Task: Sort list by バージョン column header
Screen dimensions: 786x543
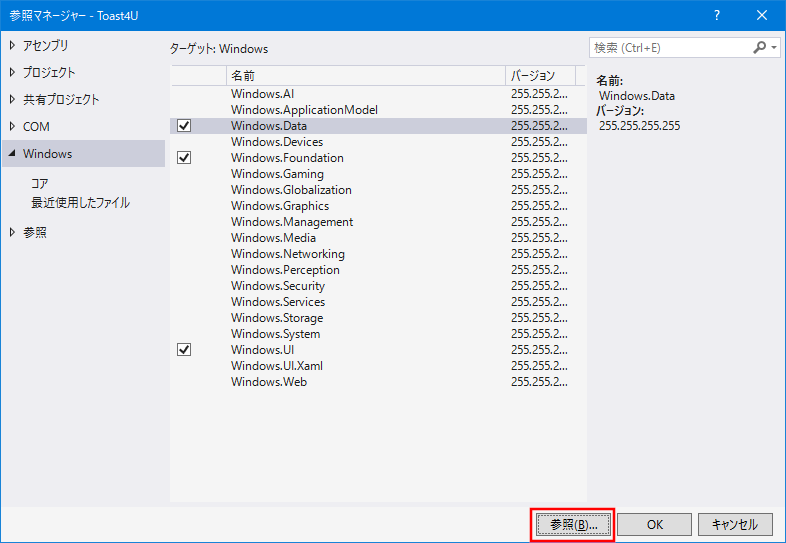Action: pyautogui.click(x=540, y=75)
